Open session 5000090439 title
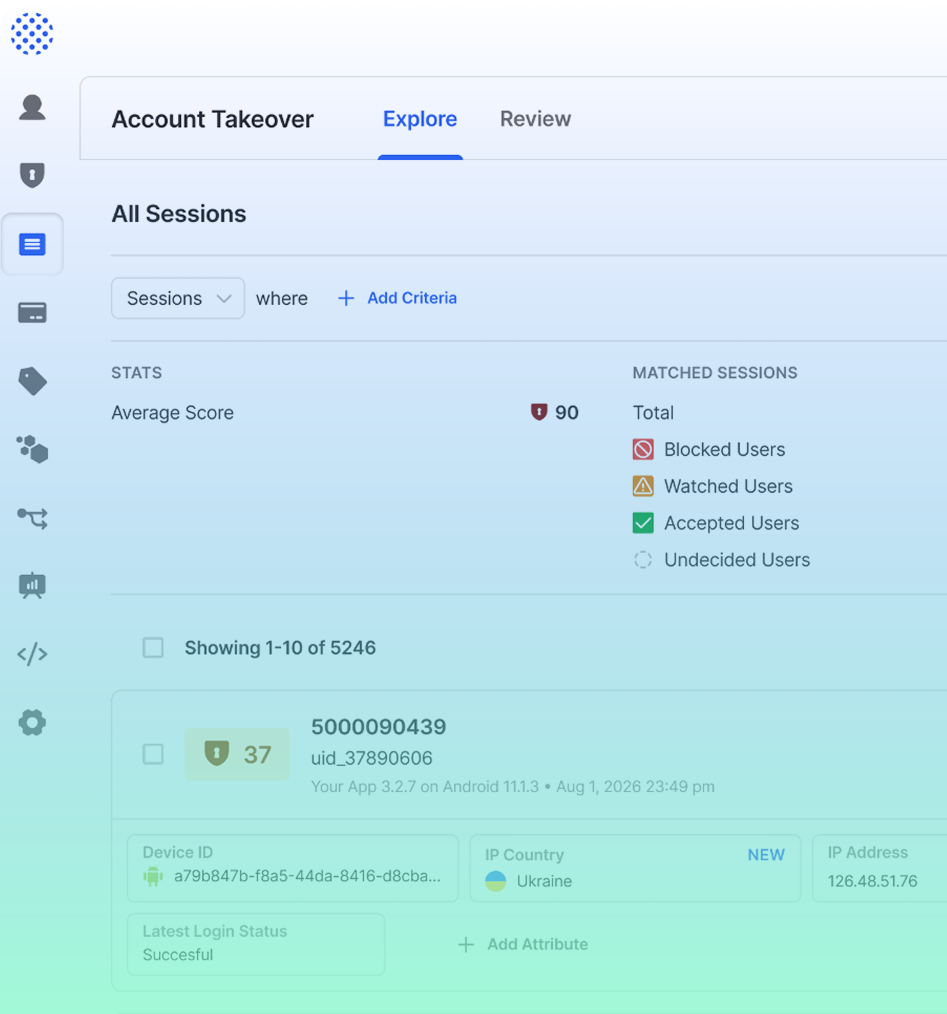 point(378,727)
